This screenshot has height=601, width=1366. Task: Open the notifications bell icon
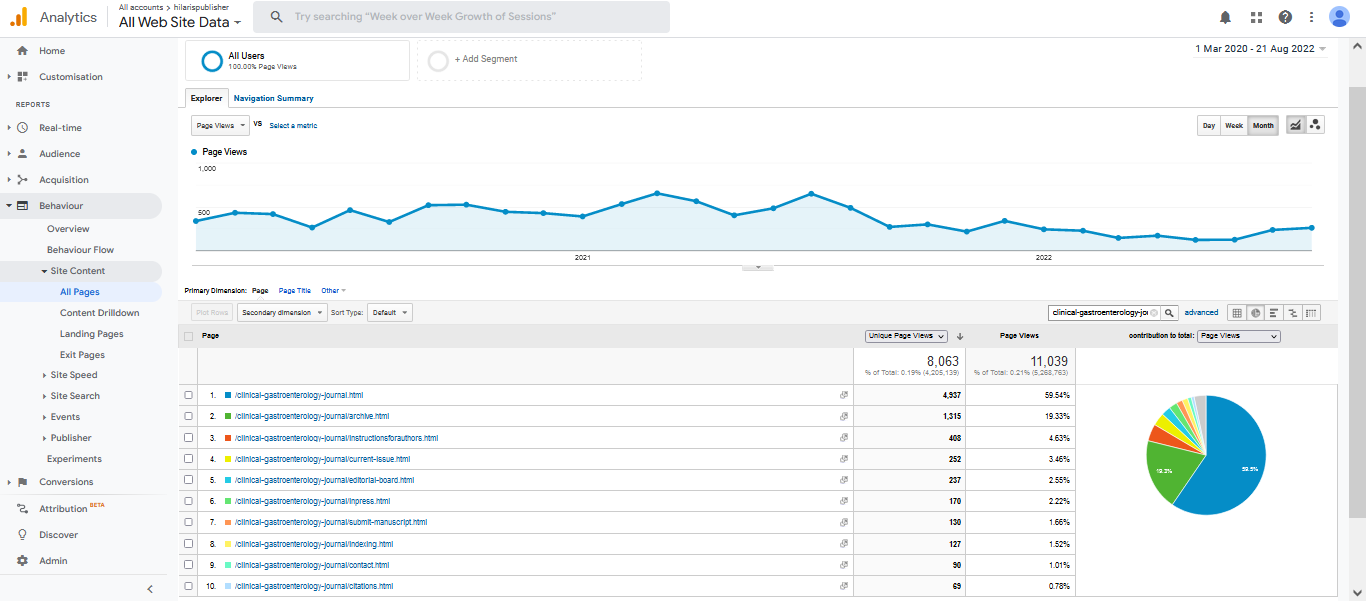coord(1225,17)
